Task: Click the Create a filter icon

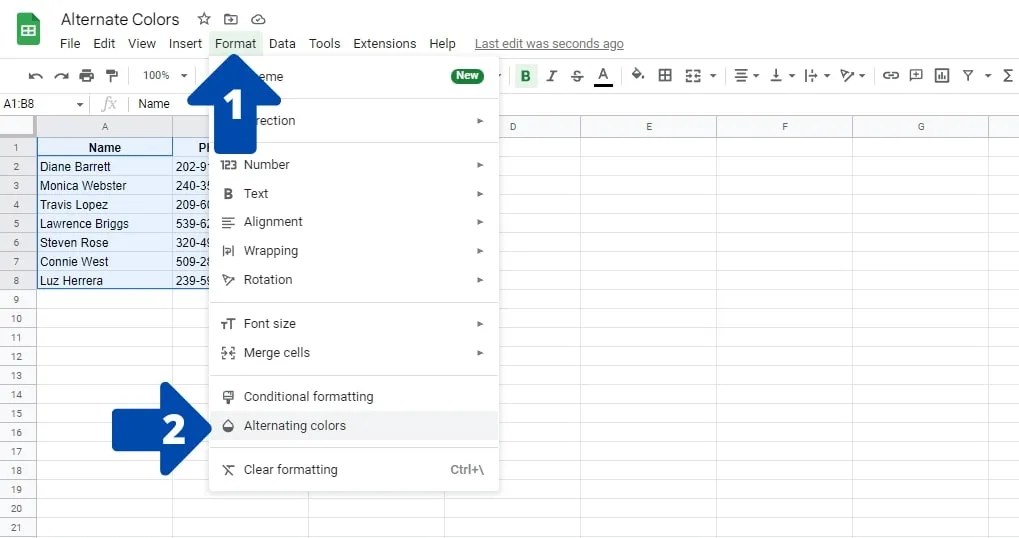Action: (968, 75)
